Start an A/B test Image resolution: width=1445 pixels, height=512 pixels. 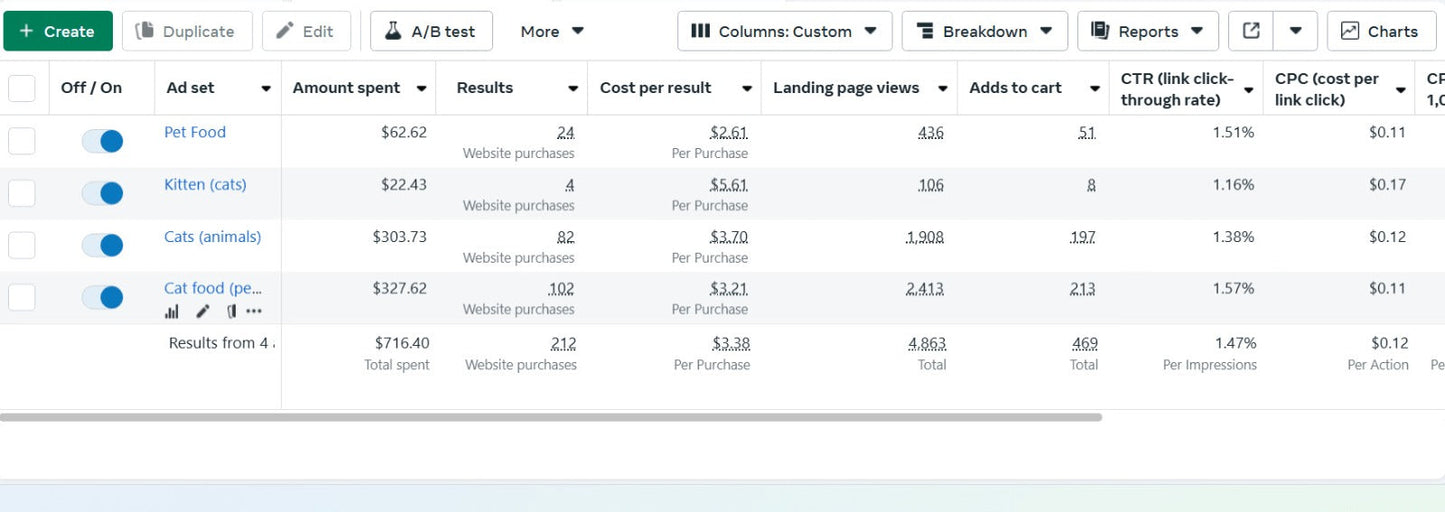coord(432,31)
